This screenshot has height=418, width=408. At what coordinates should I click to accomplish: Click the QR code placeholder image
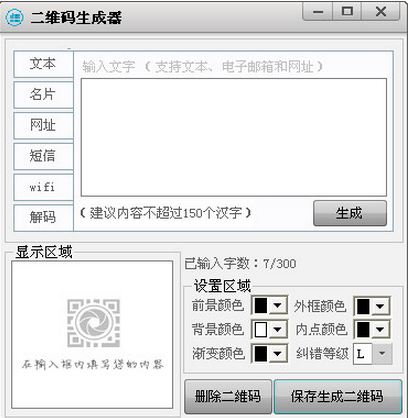(x=93, y=323)
